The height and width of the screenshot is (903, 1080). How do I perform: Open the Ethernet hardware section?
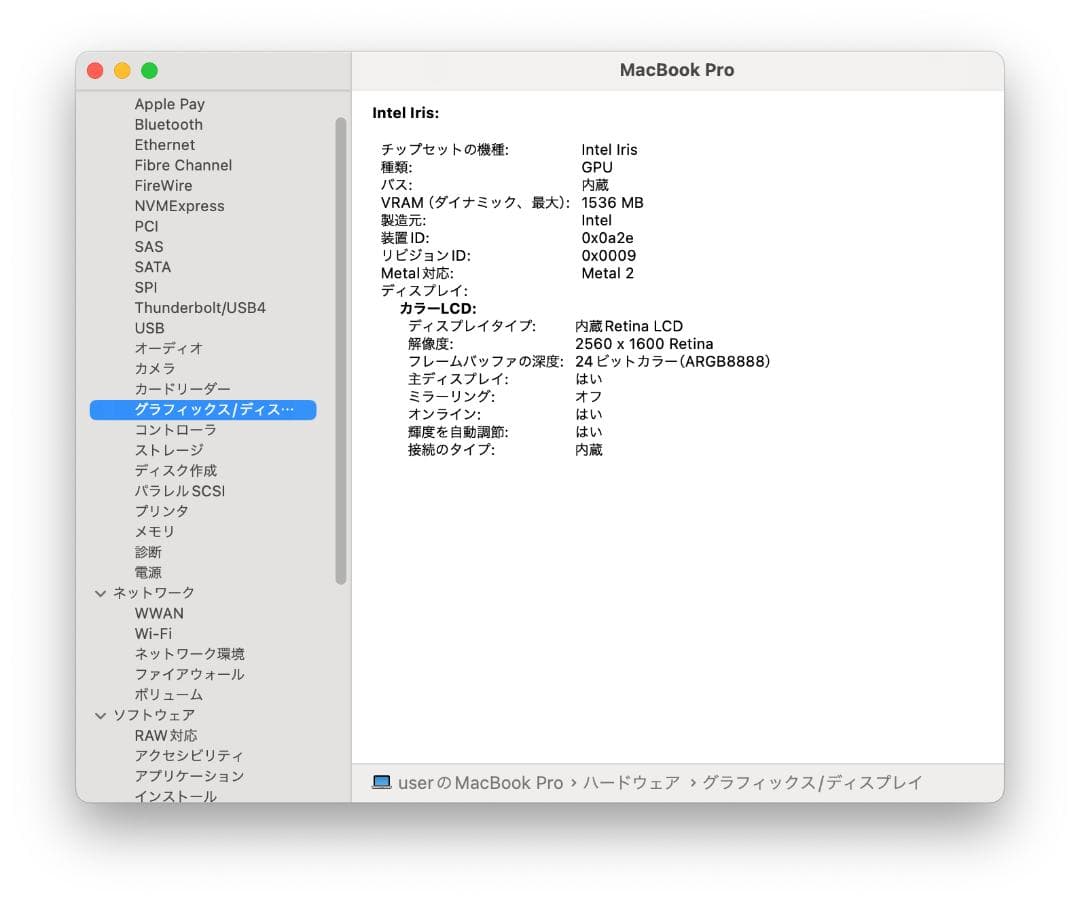pyautogui.click(x=165, y=145)
